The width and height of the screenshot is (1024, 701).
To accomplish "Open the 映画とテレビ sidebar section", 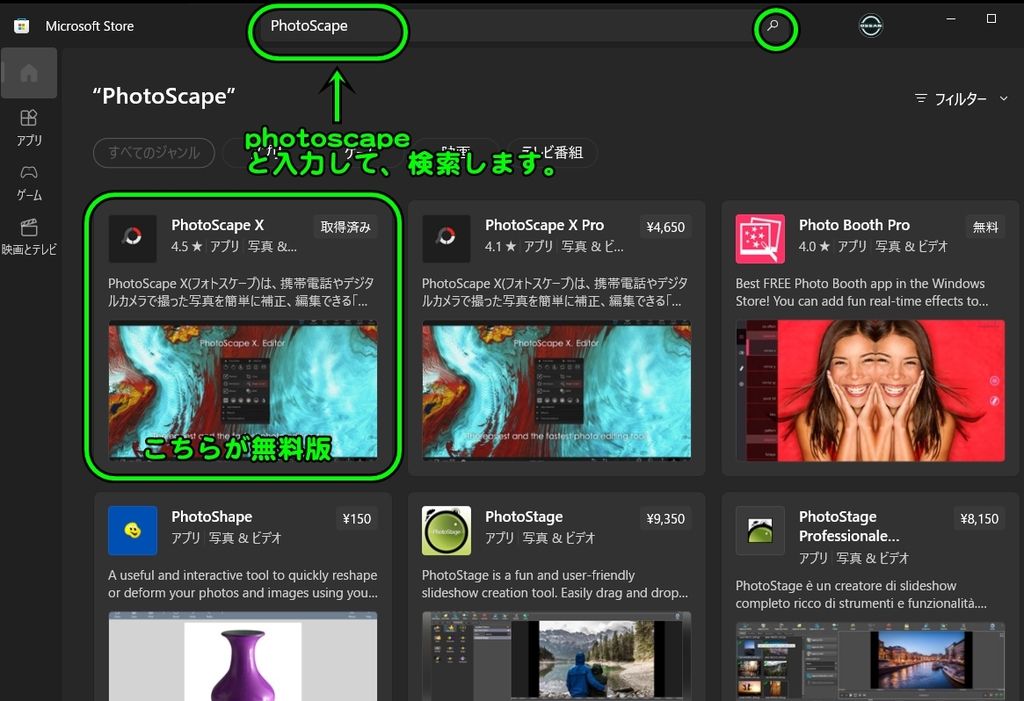I will 29,237.
